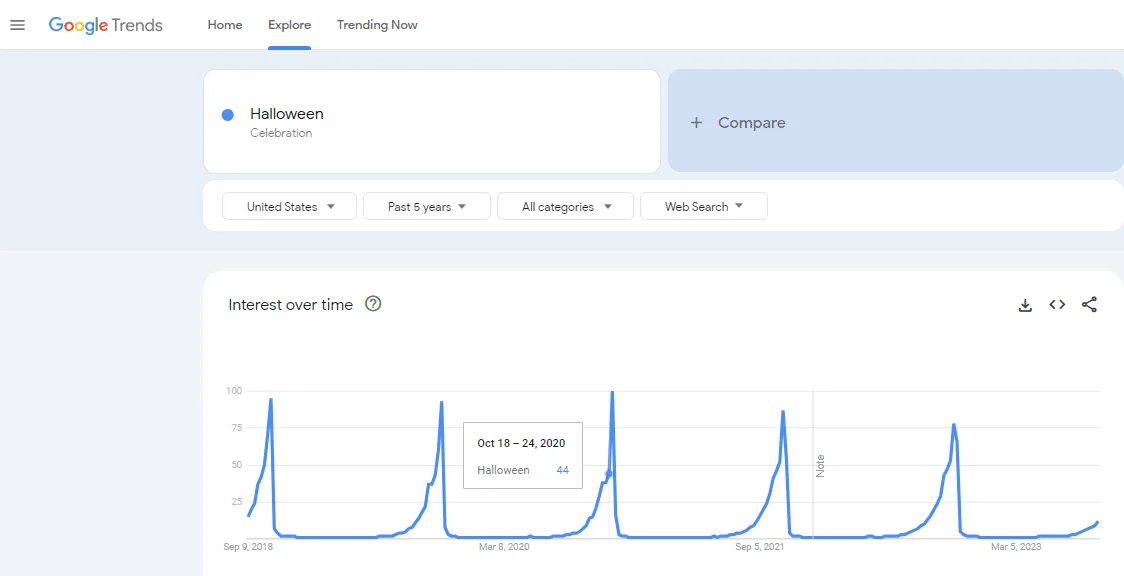Select the Explore tab
This screenshot has width=1124, height=576.
click(x=289, y=25)
